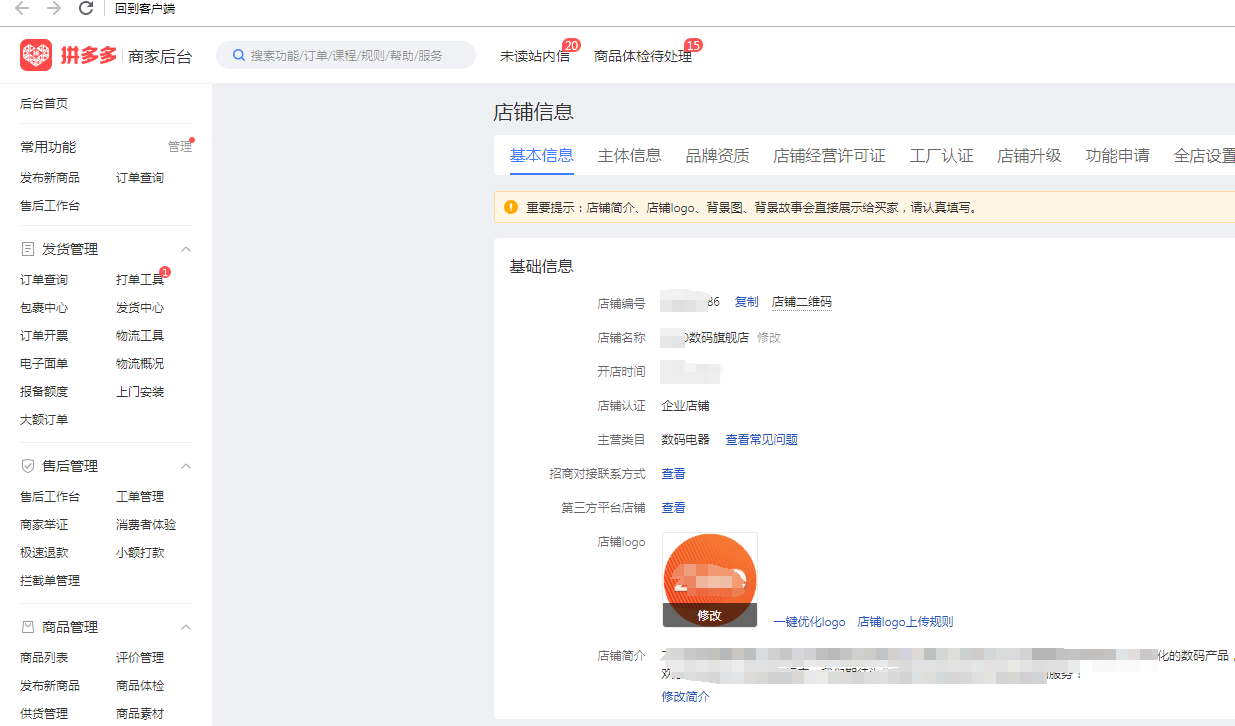Image resolution: width=1235 pixels, height=726 pixels.
Task: Open 消费者体验 in sidebar
Action: pyautogui.click(x=146, y=525)
